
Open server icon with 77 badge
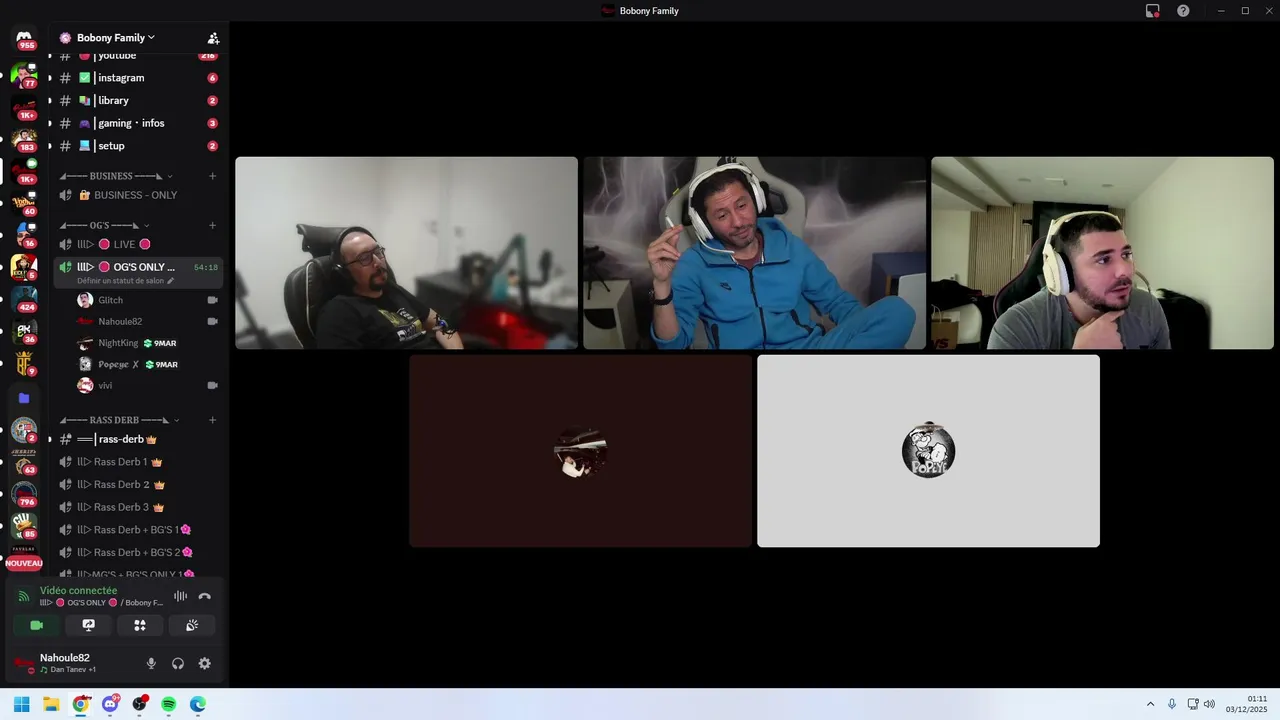tap(24, 75)
